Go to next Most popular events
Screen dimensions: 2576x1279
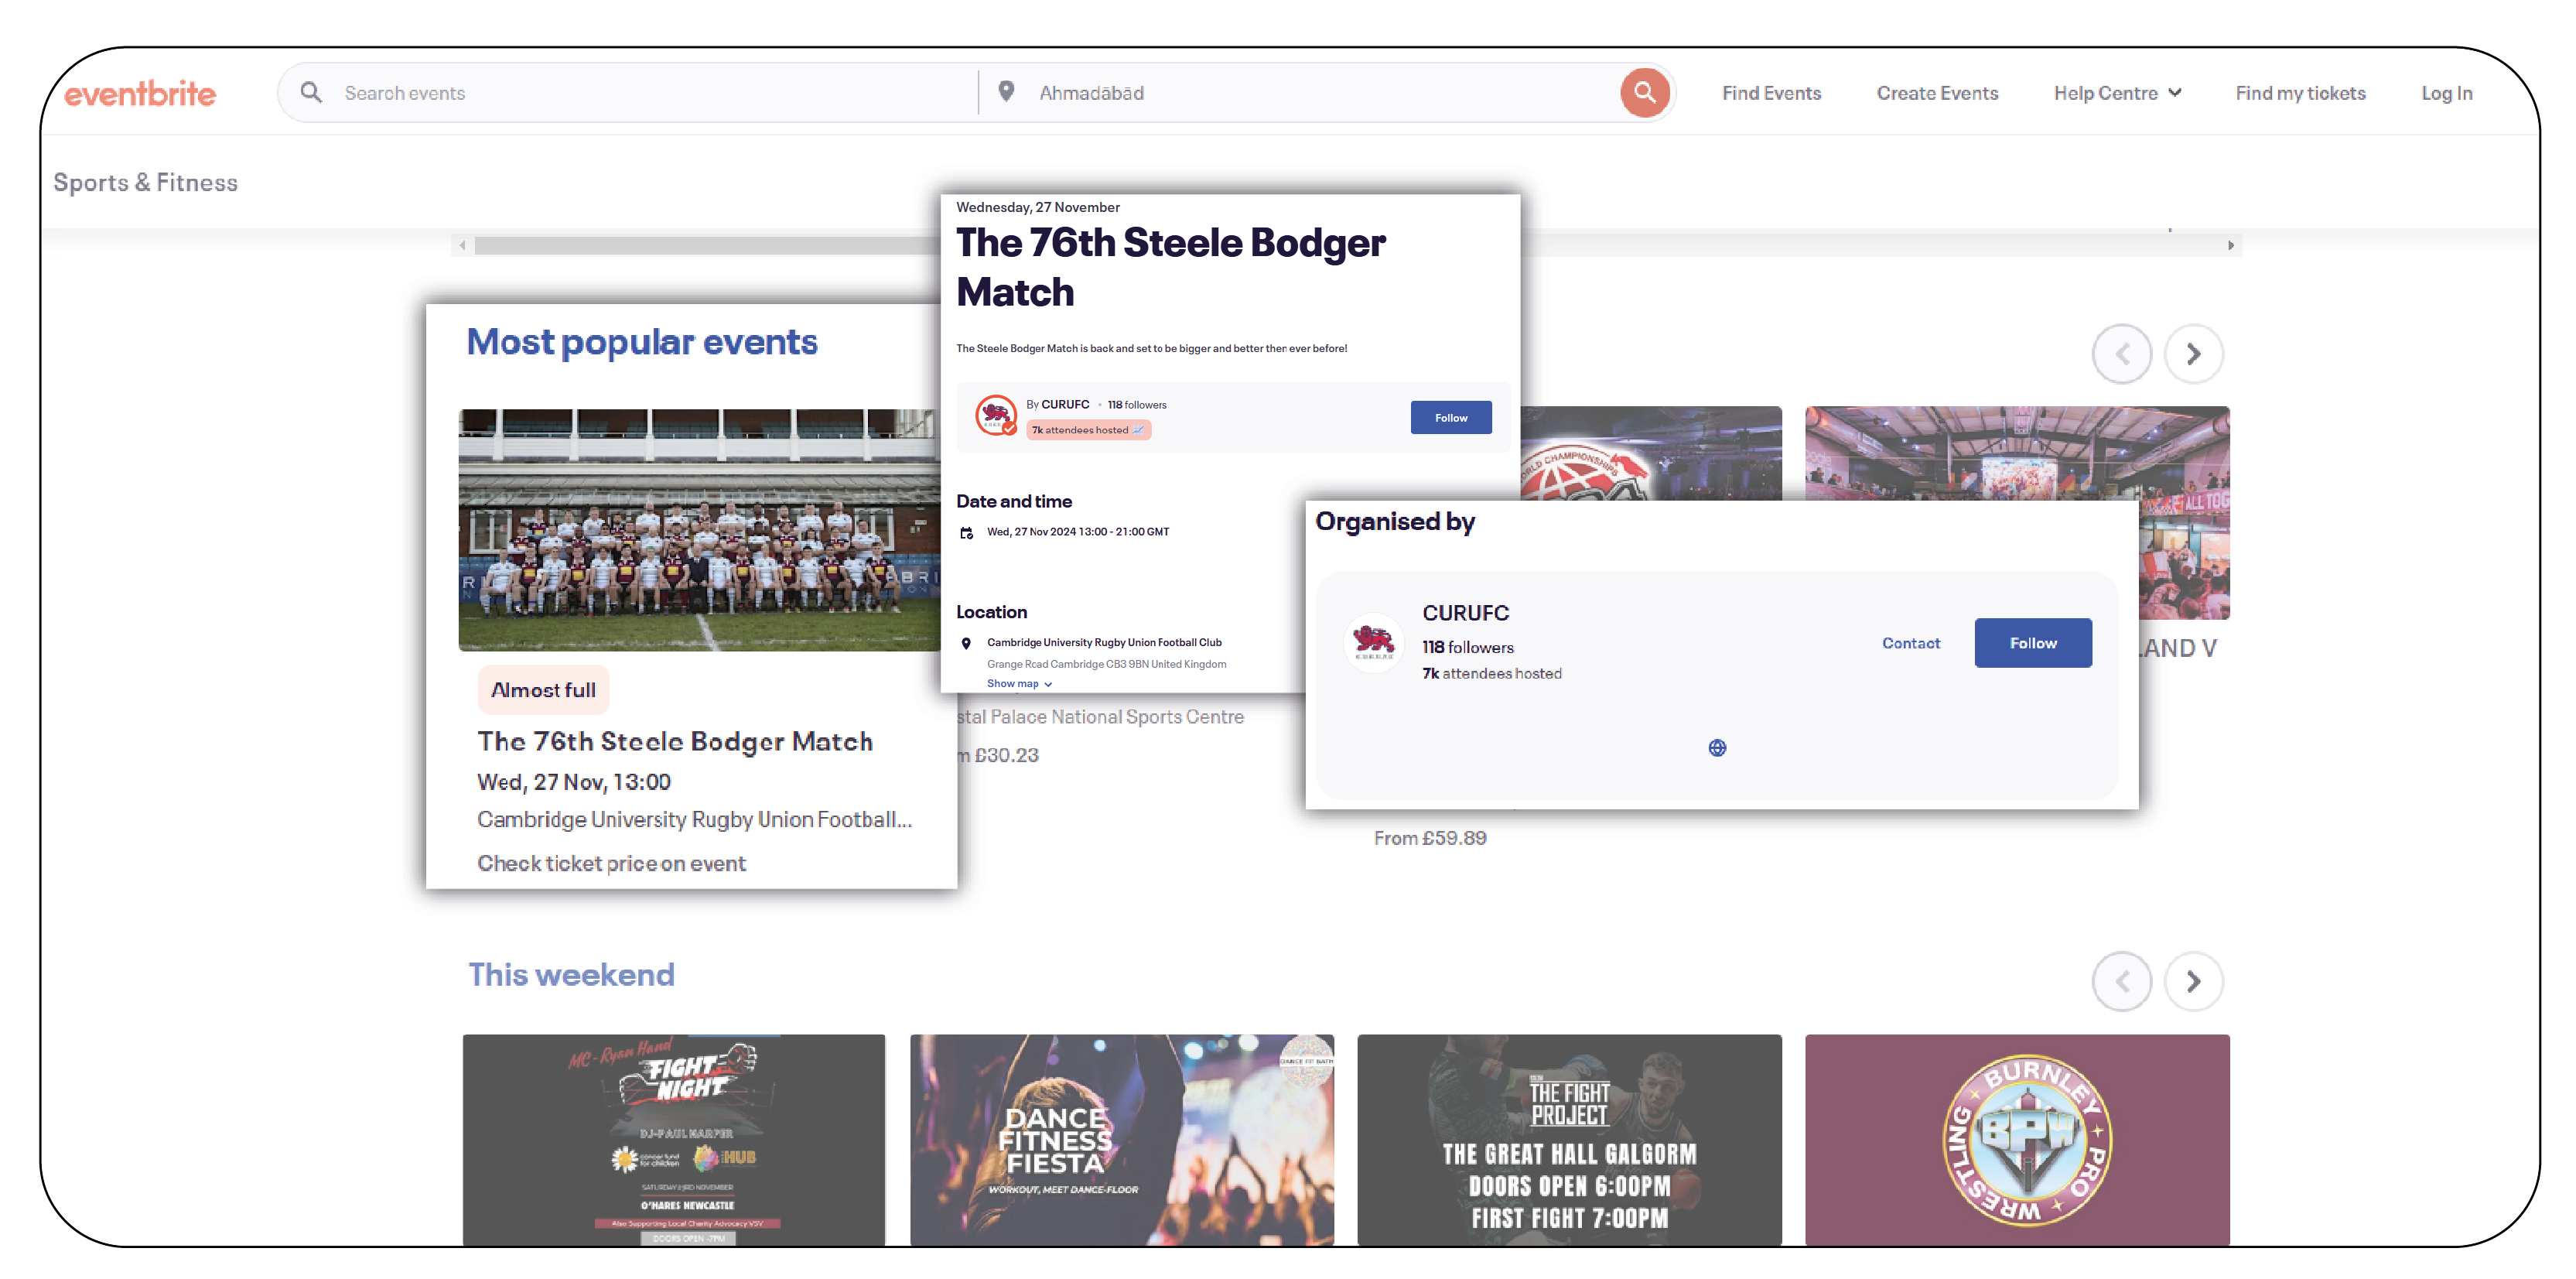pyautogui.click(x=2193, y=354)
